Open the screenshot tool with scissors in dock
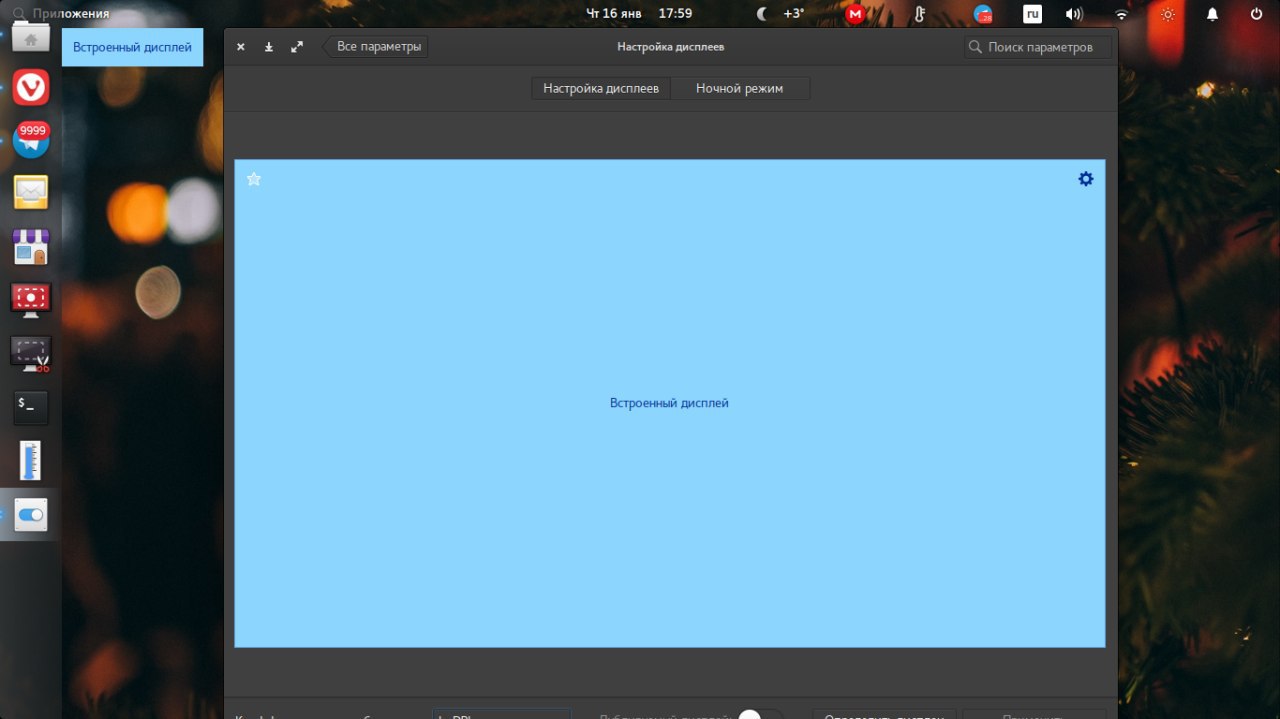 tap(31, 353)
